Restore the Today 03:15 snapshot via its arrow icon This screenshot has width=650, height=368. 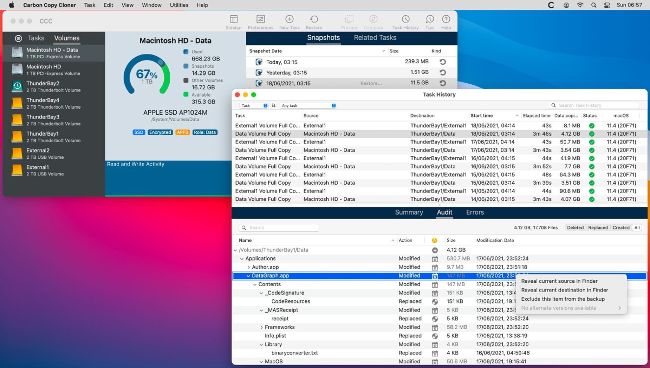pyautogui.click(x=443, y=62)
